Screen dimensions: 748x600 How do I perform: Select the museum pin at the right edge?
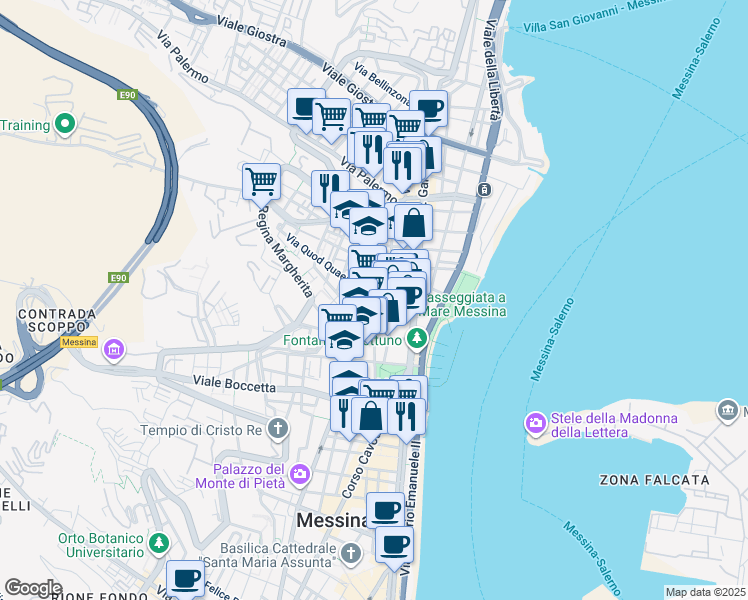(728, 410)
